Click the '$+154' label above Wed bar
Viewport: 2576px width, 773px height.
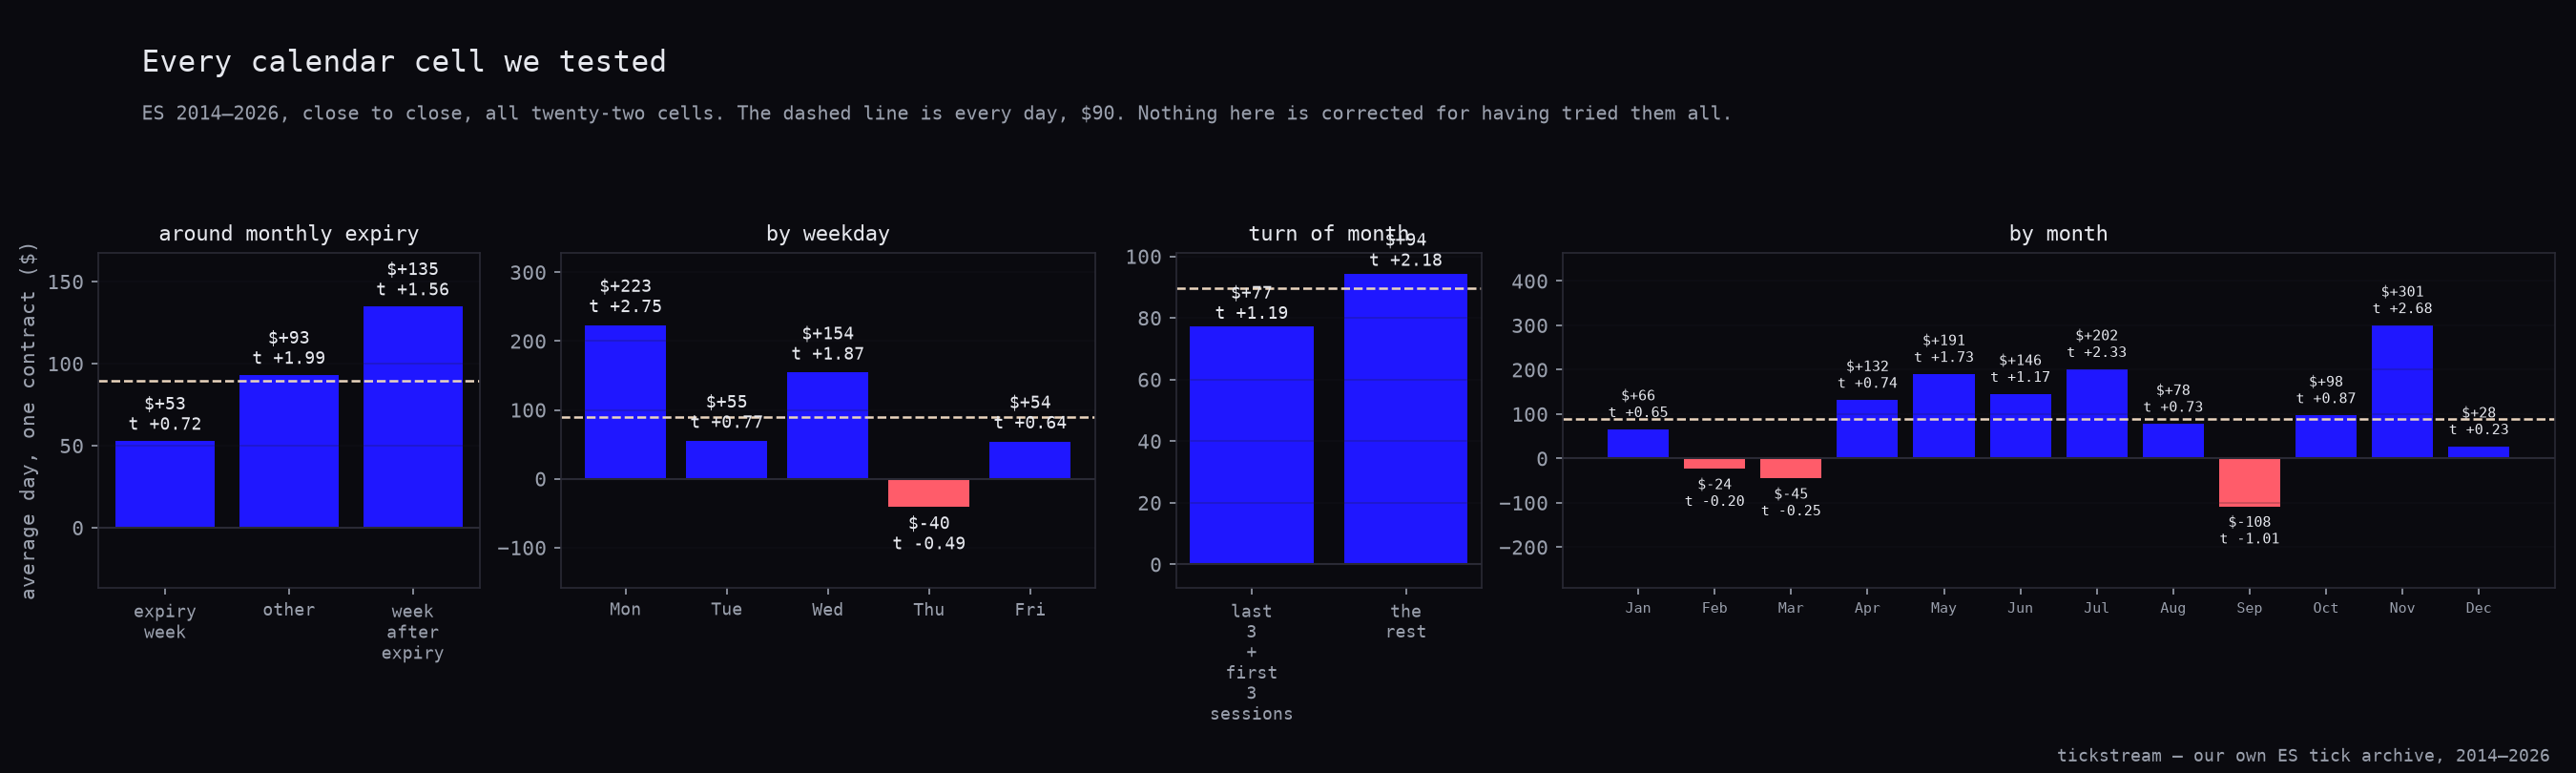828,333
